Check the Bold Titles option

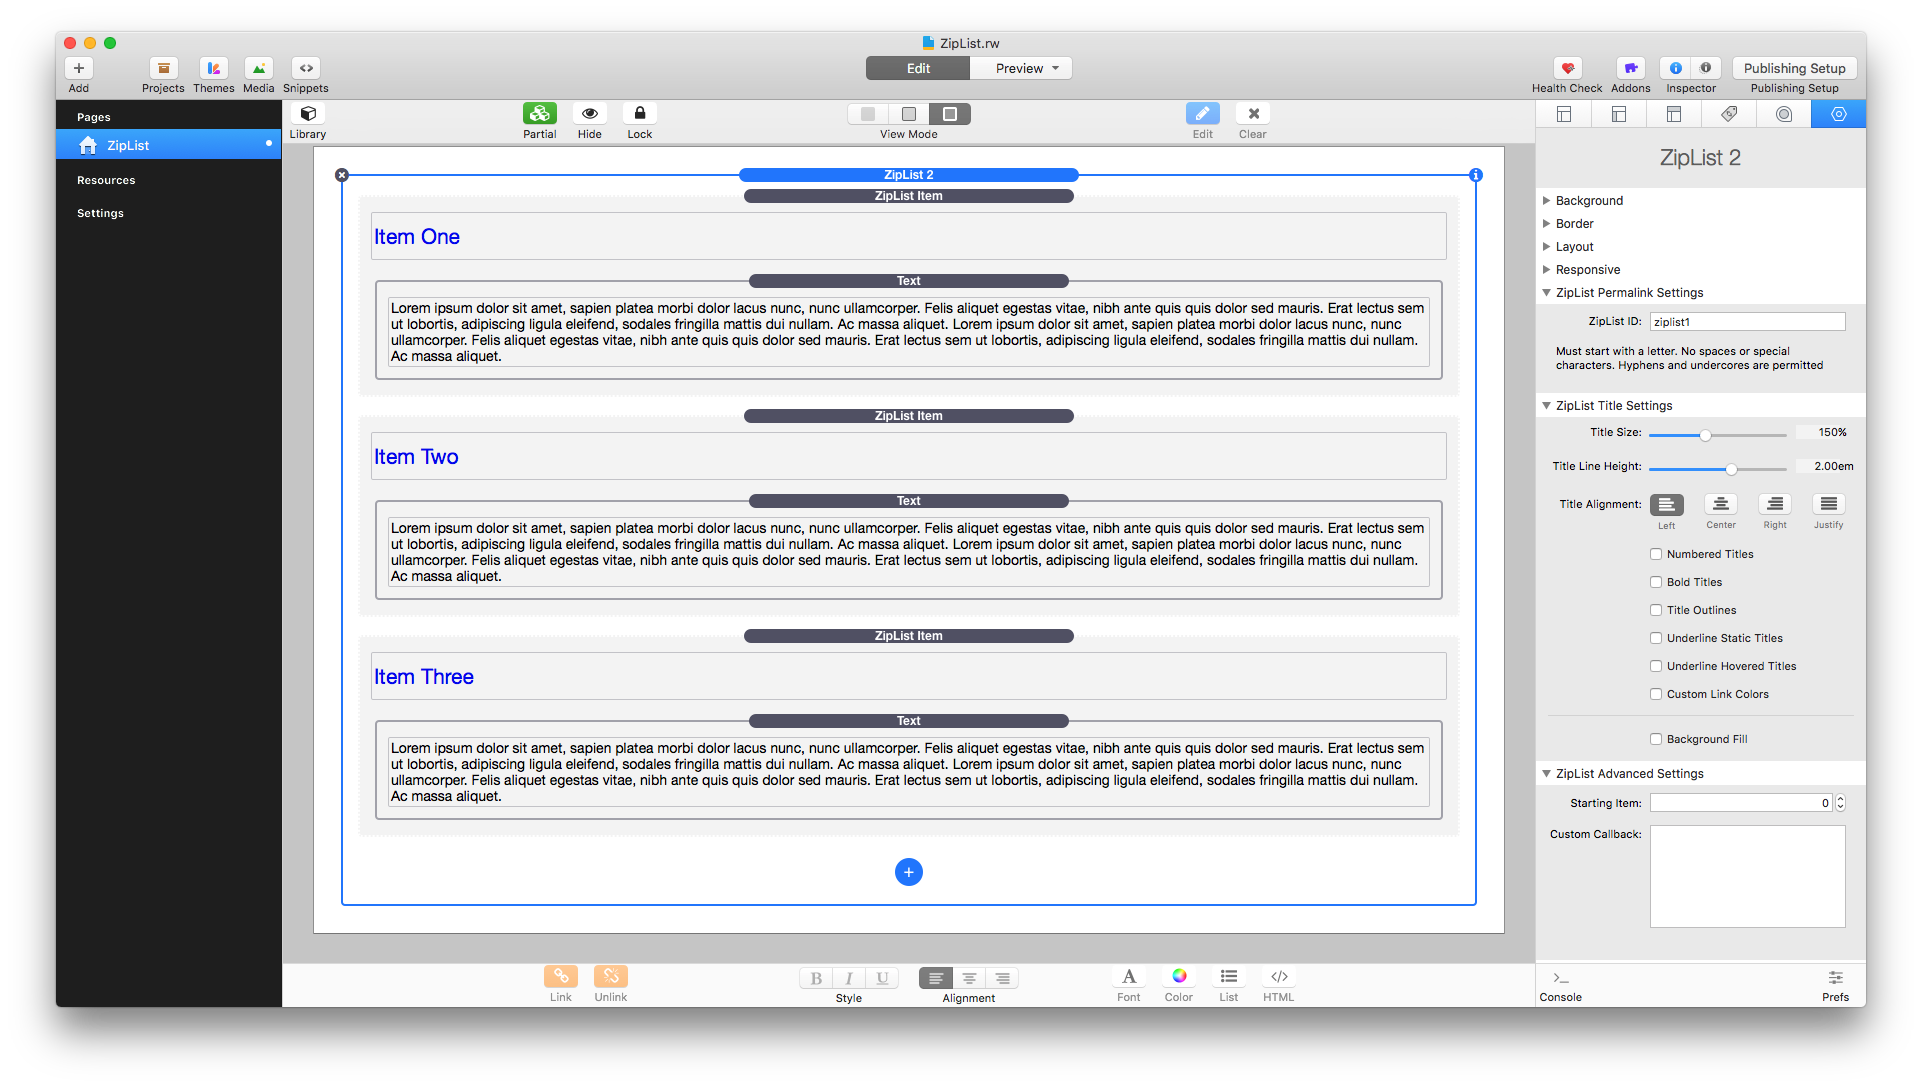click(x=1656, y=582)
